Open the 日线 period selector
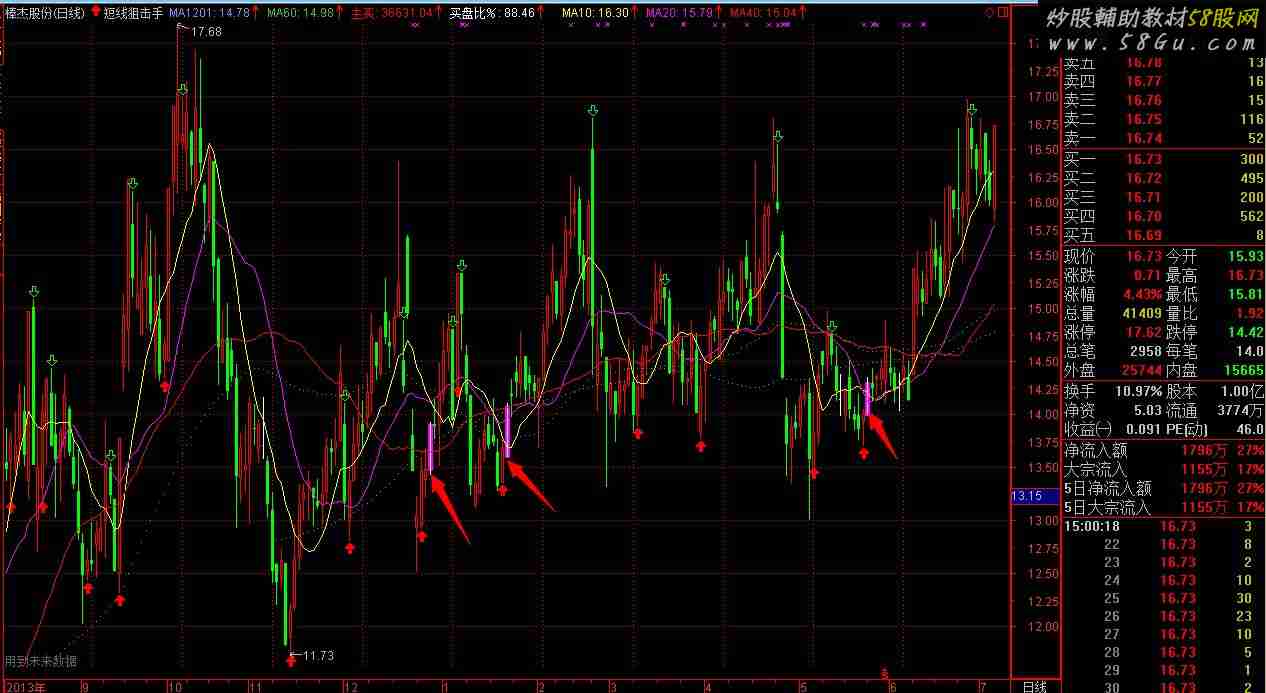 point(1034,686)
